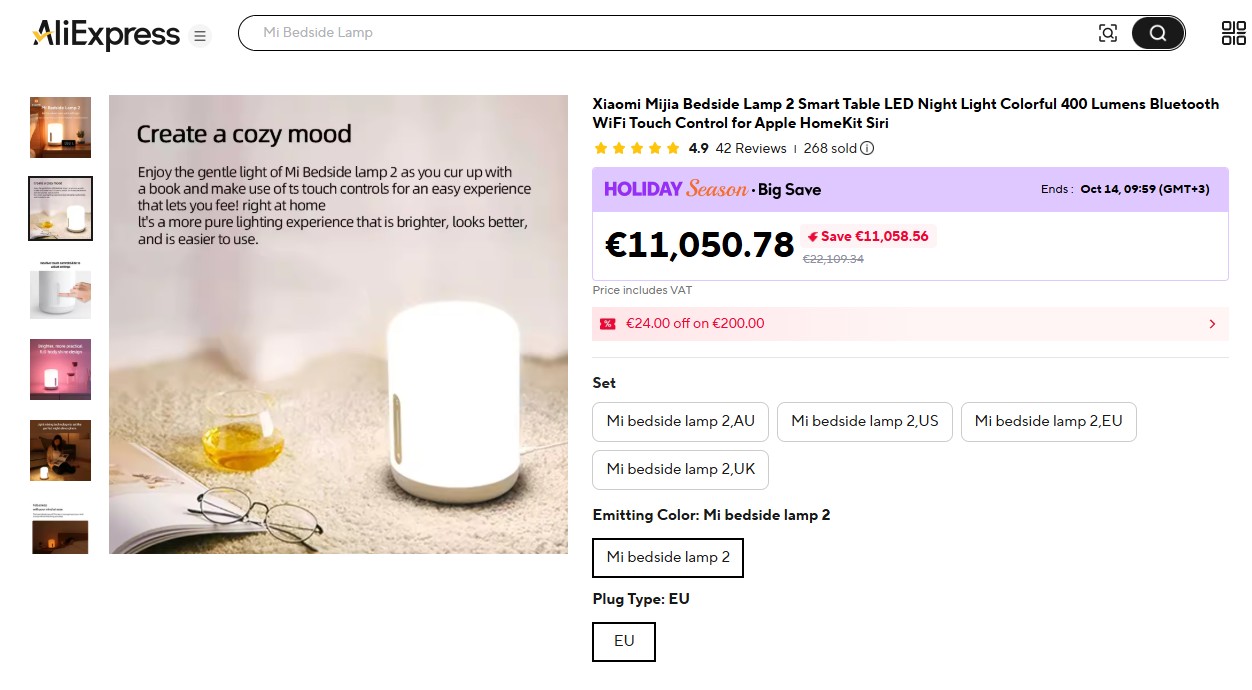Select Mi bedside lamp 2,US set
Image resolution: width=1252 pixels, height=690 pixels.
pyautogui.click(x=864, y=421)
